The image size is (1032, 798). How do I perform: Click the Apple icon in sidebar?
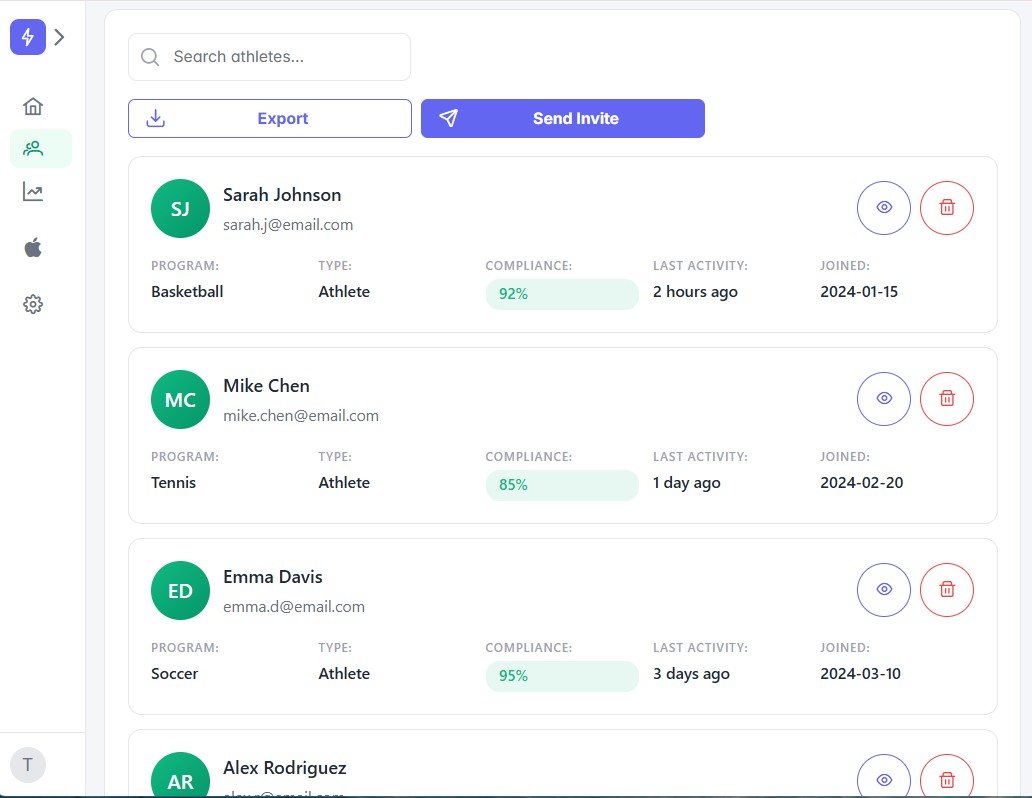33,248
